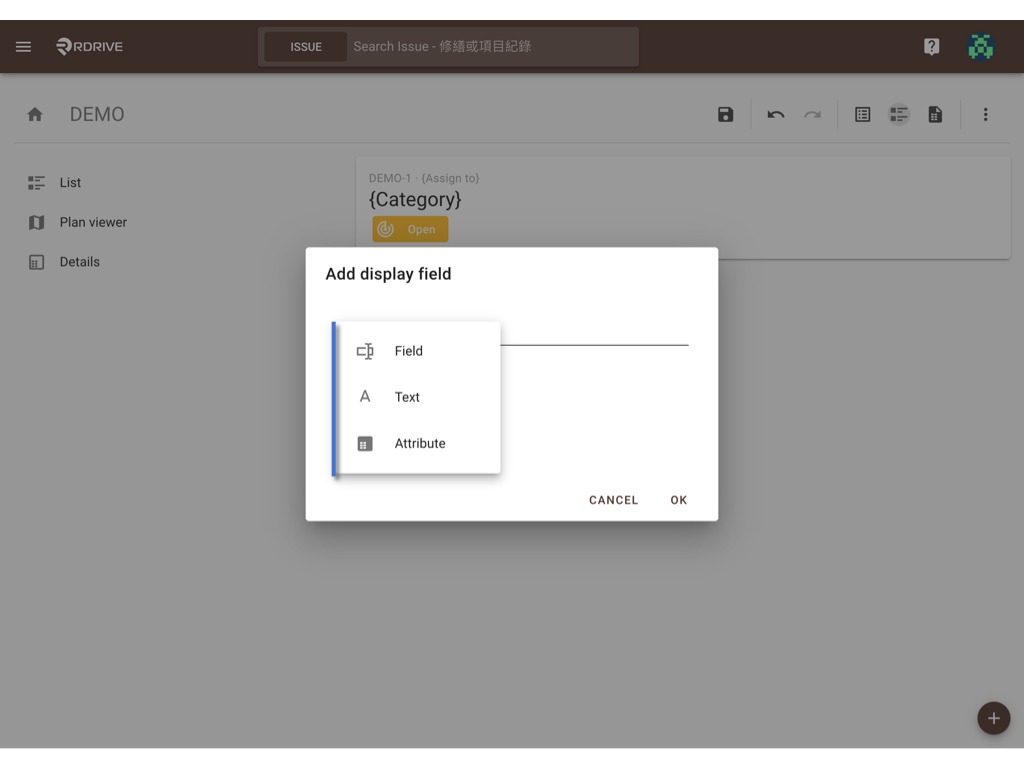Click the DEMO project title
Image resolution: width=1024 pixels, height=768 pixels.
click(x=97, y=115)
